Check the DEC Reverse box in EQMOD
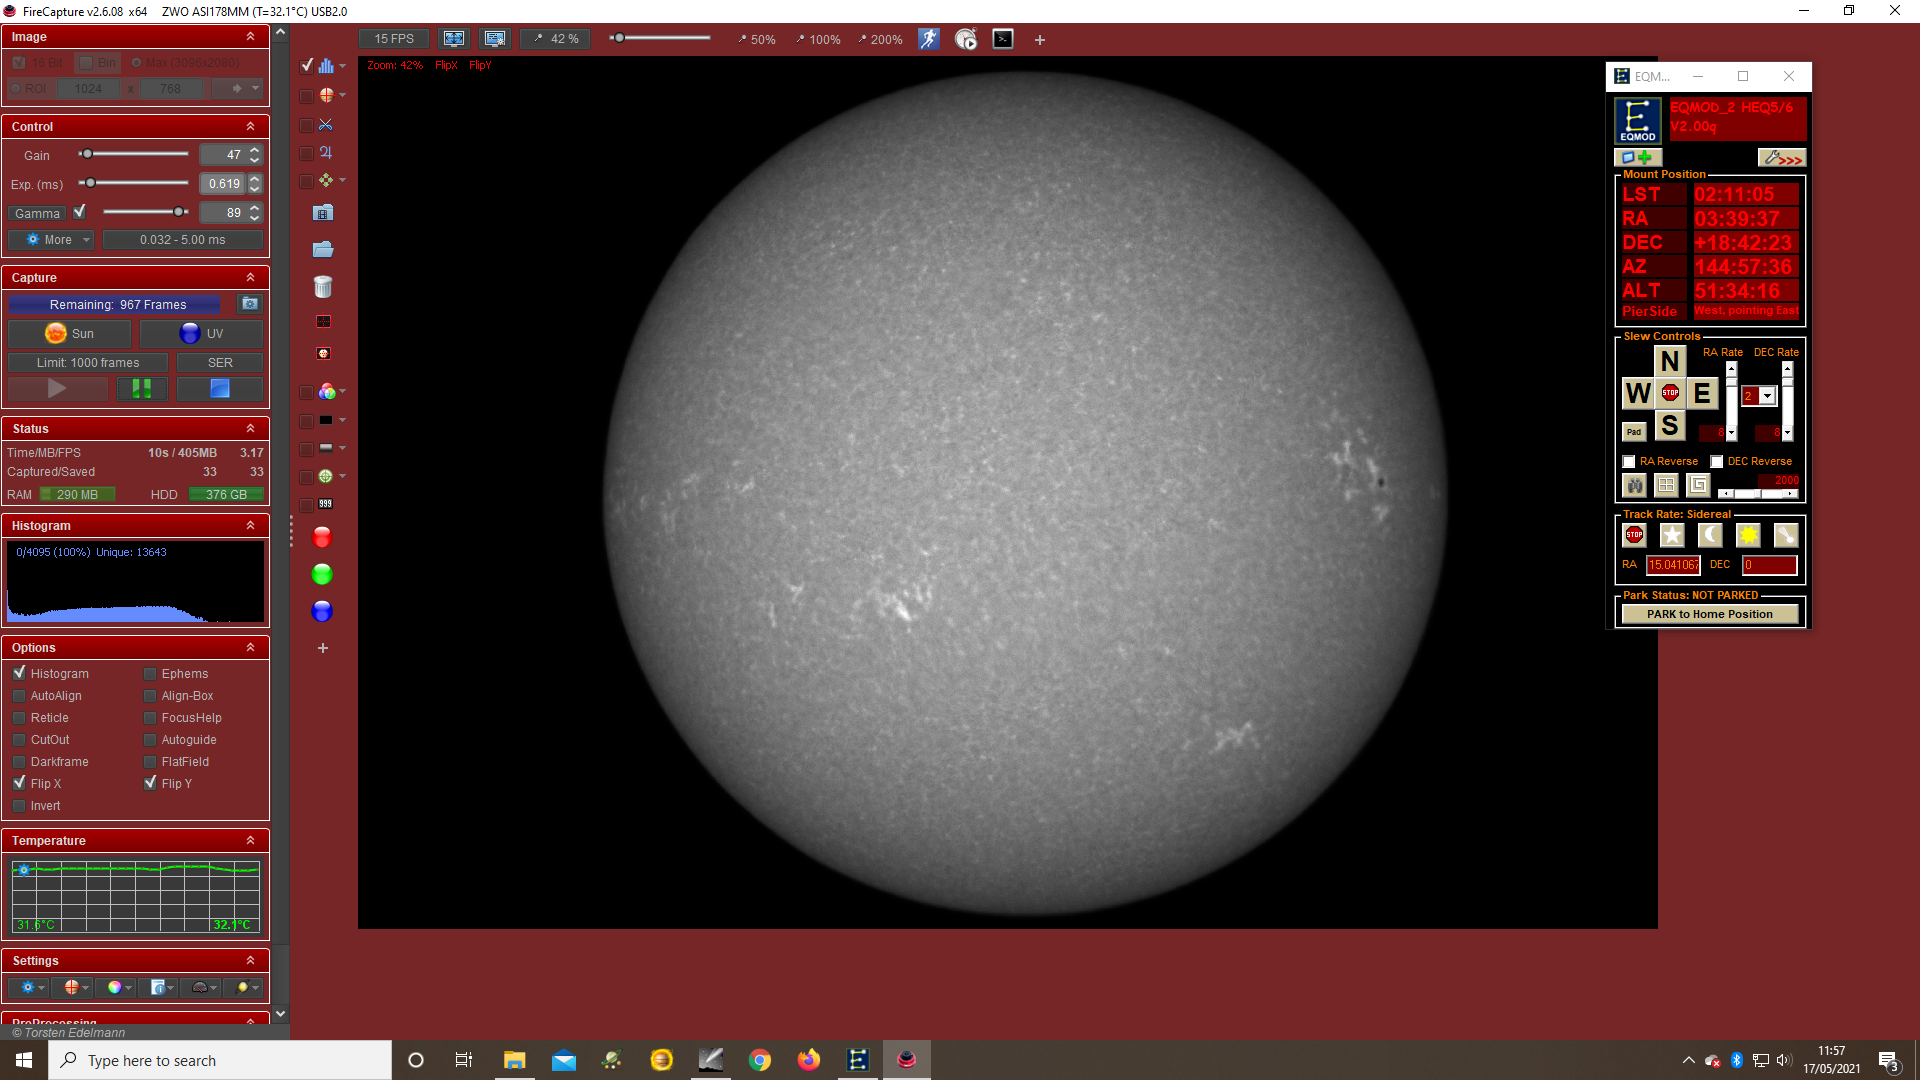 click(x=1717, y=462)
